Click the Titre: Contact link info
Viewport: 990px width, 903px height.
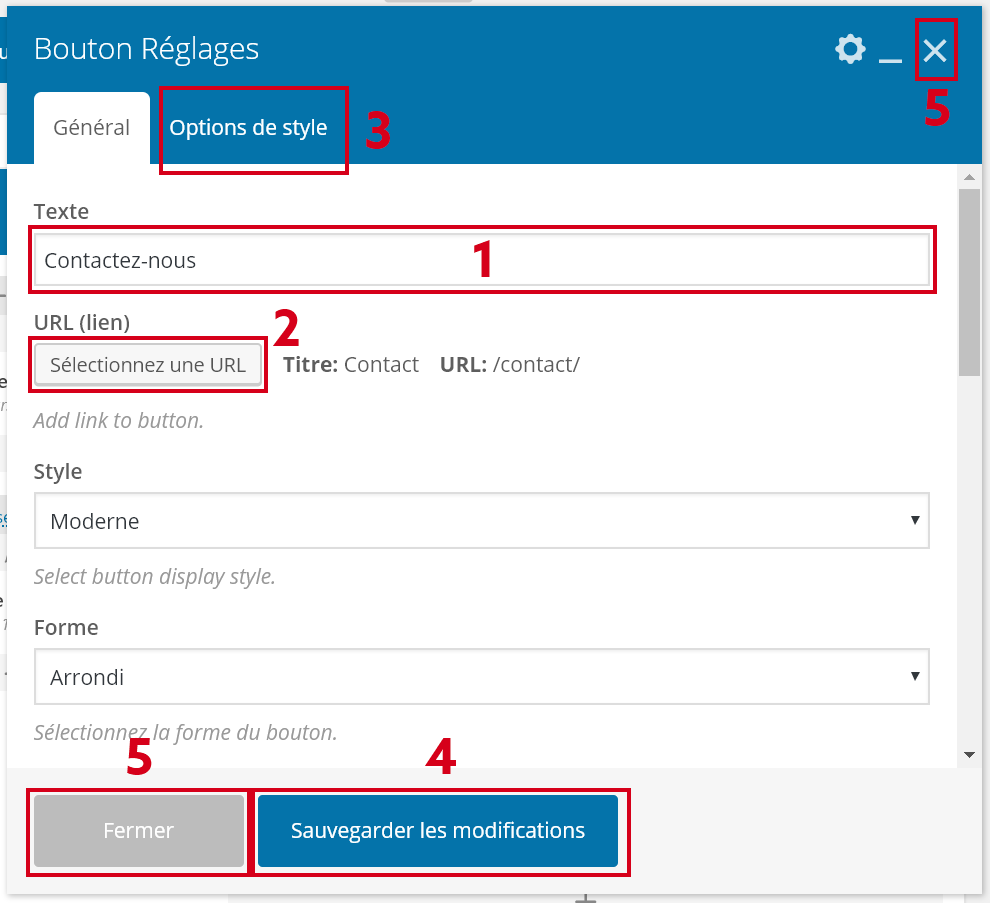tap(351, 365)
